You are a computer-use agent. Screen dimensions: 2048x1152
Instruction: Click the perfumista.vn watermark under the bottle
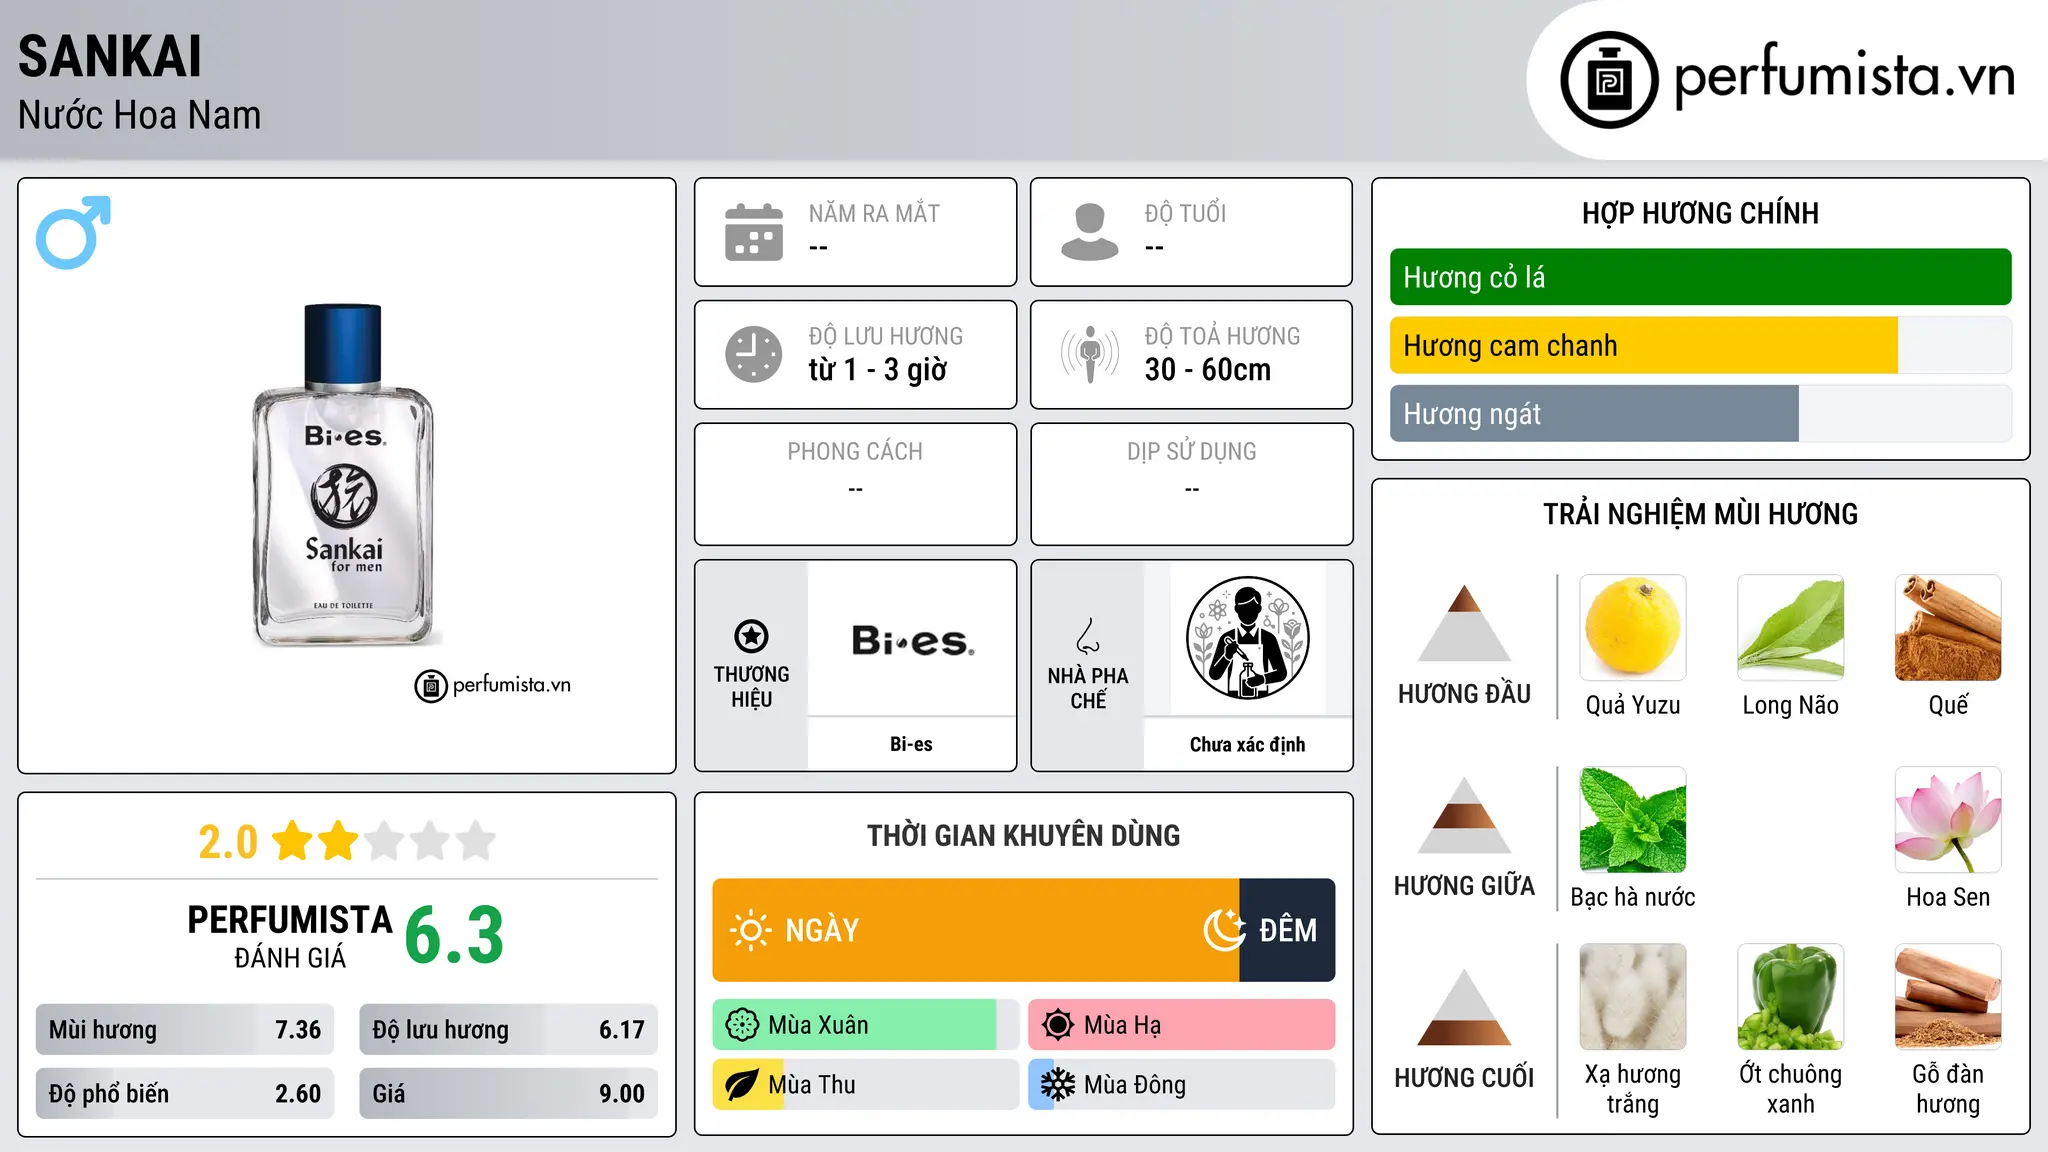pyautogui.click(x=493, y=686)
